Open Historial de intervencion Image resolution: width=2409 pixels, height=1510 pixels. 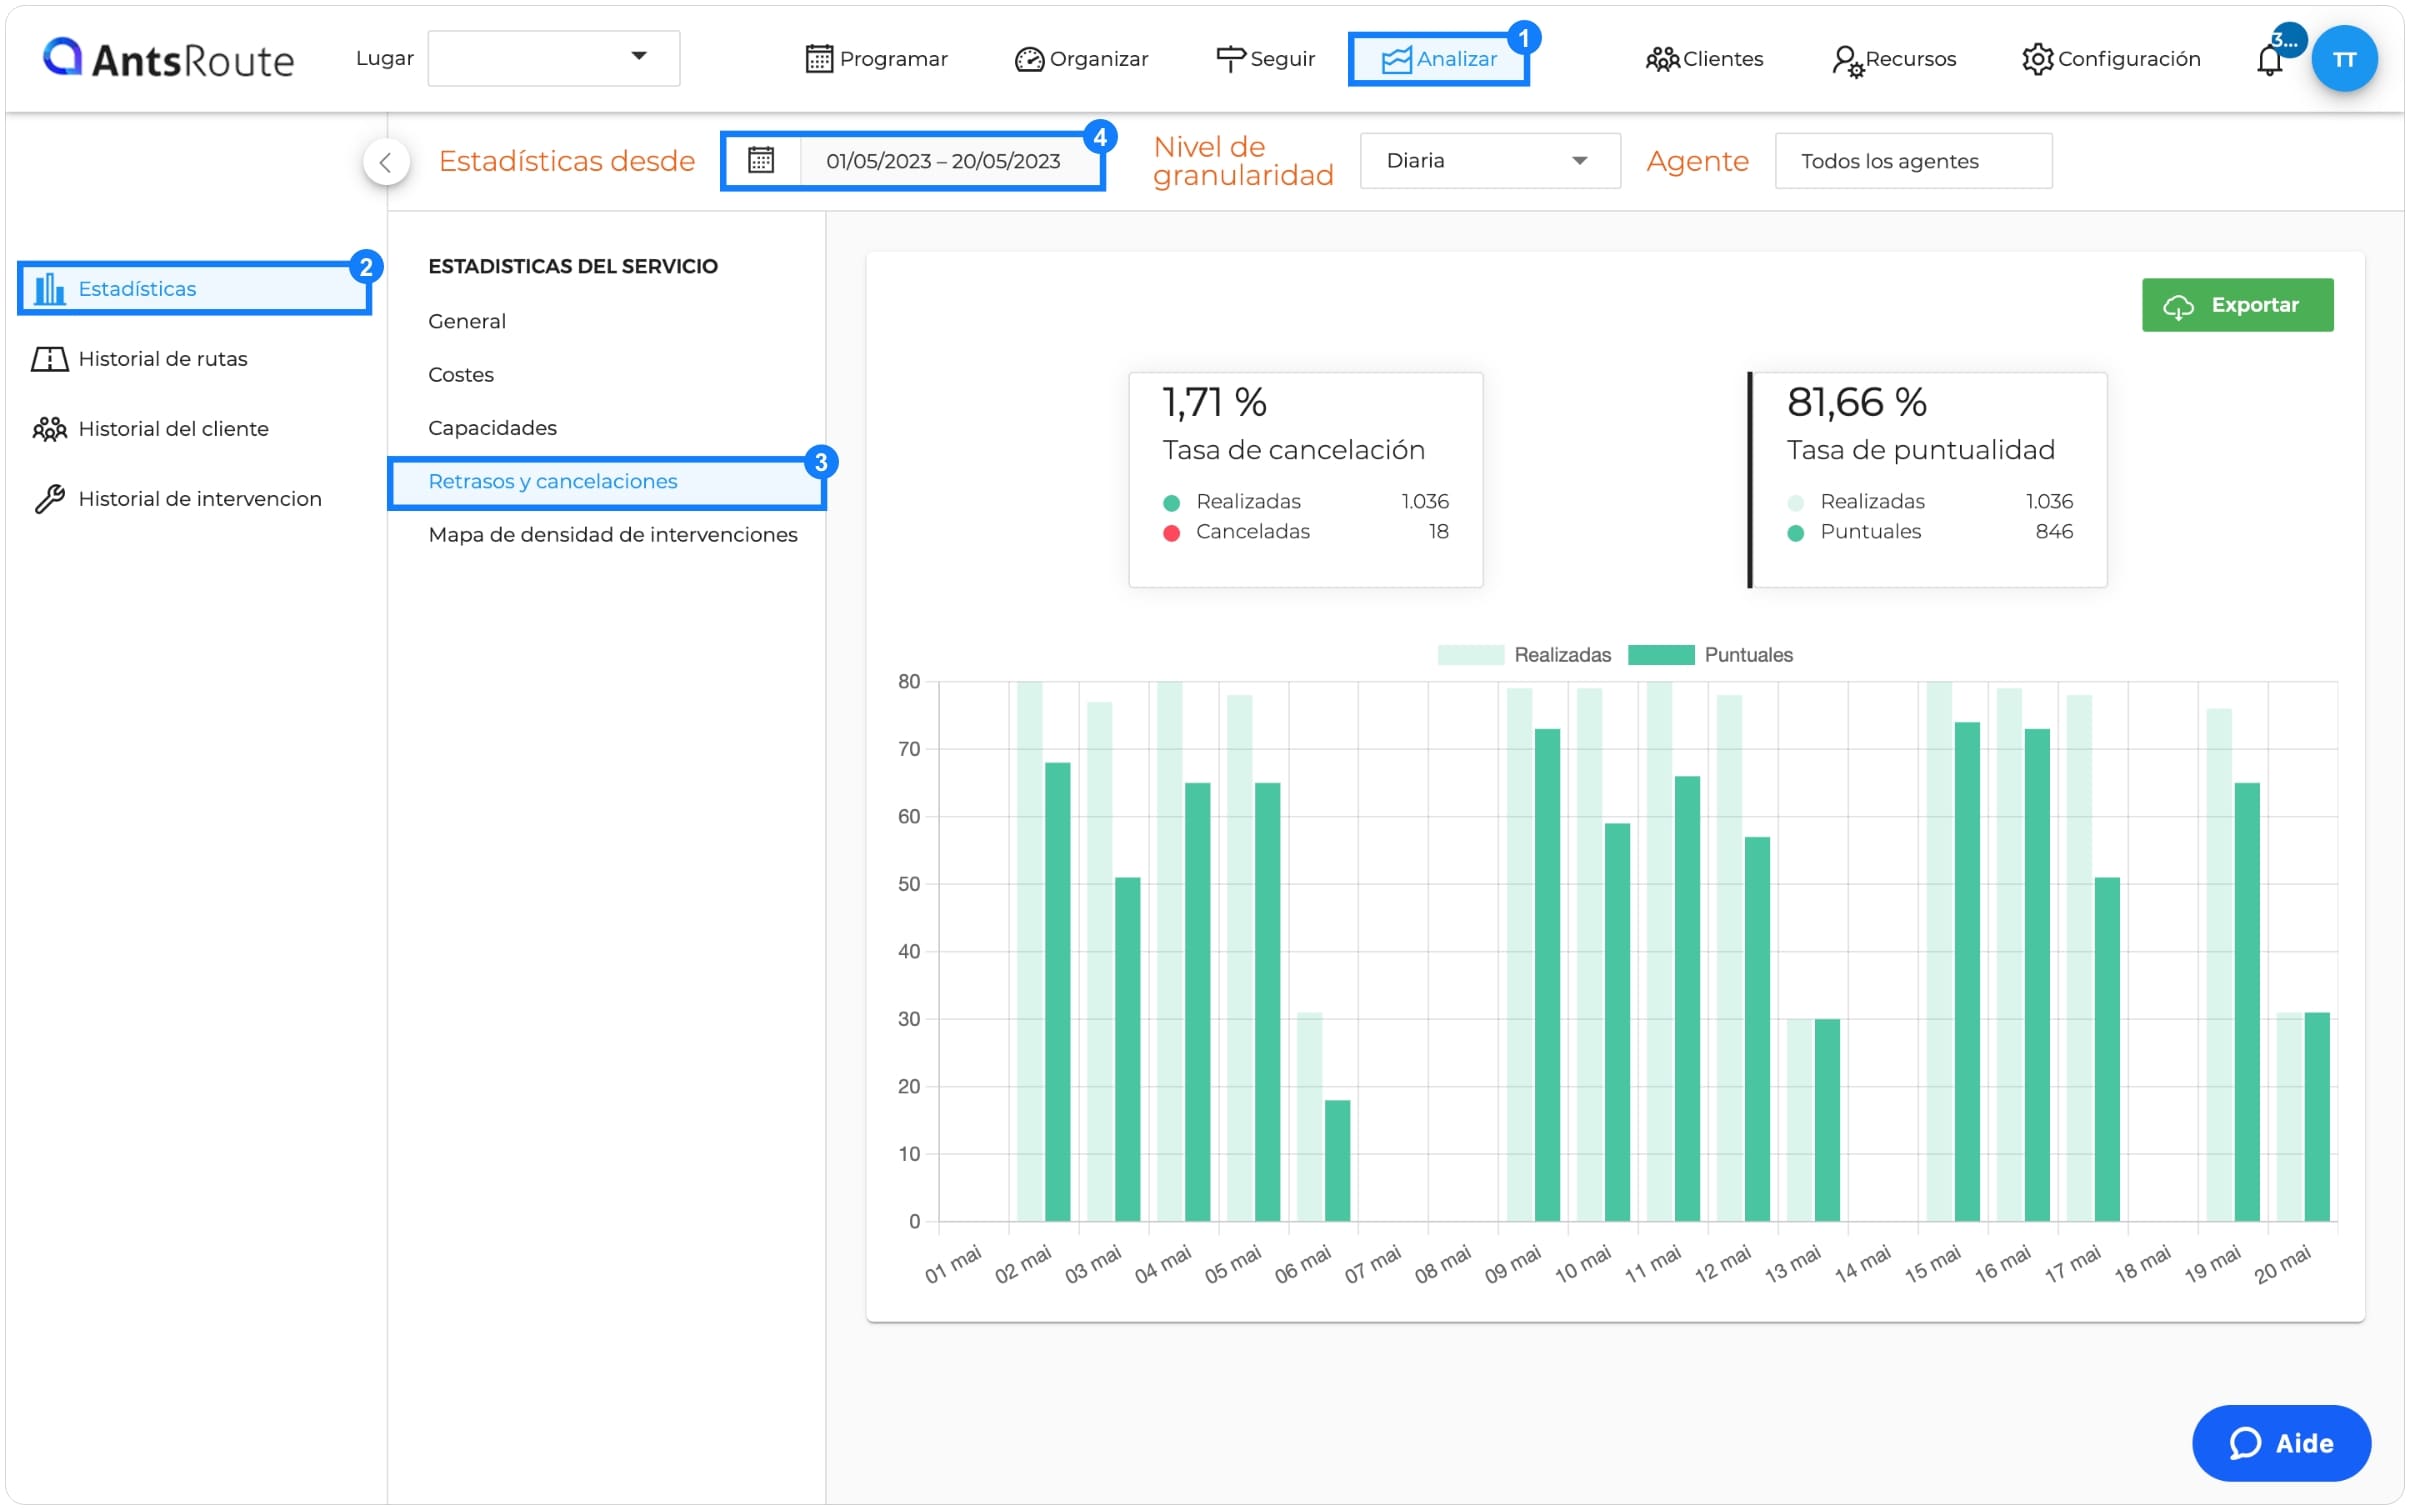point(177,499)
